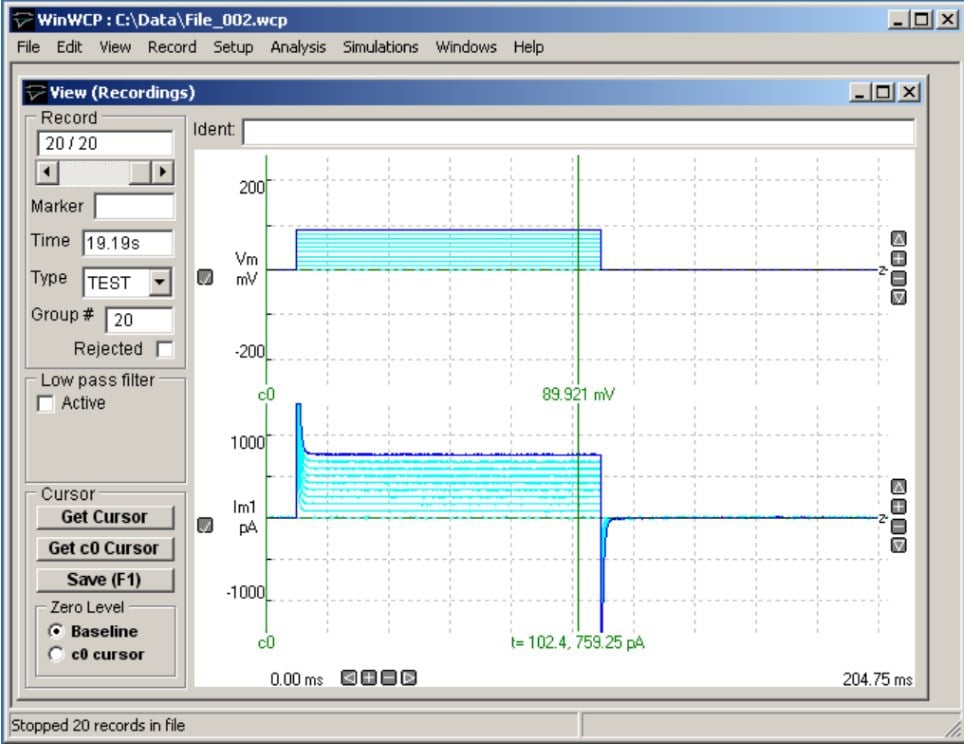964x744 pixels.
Task: Click the Save (F1) button
Action: pyautogui.click(x=104, y=580)
